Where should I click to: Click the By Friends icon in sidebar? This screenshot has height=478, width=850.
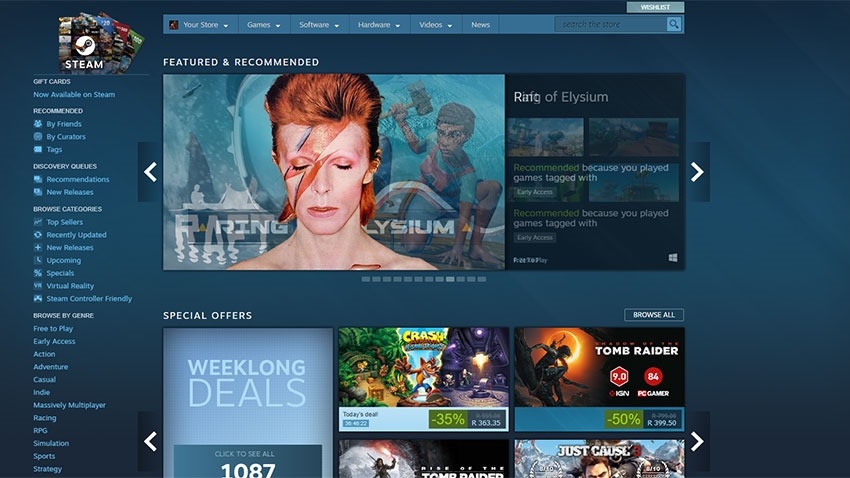click(38, 124)
